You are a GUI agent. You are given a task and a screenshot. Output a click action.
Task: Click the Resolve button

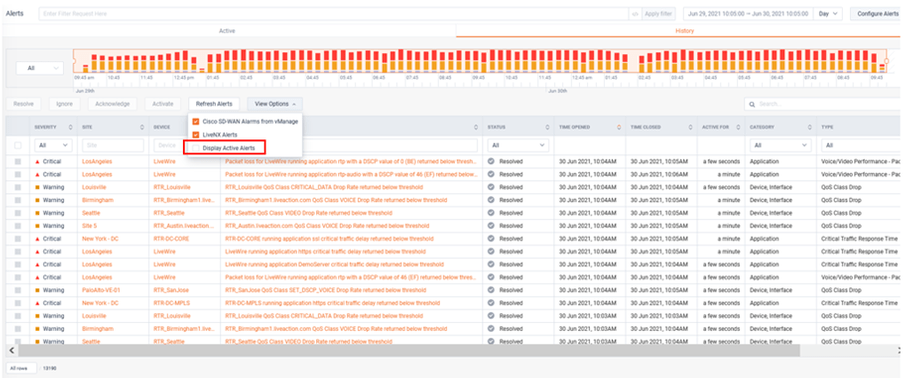[24, 104]
